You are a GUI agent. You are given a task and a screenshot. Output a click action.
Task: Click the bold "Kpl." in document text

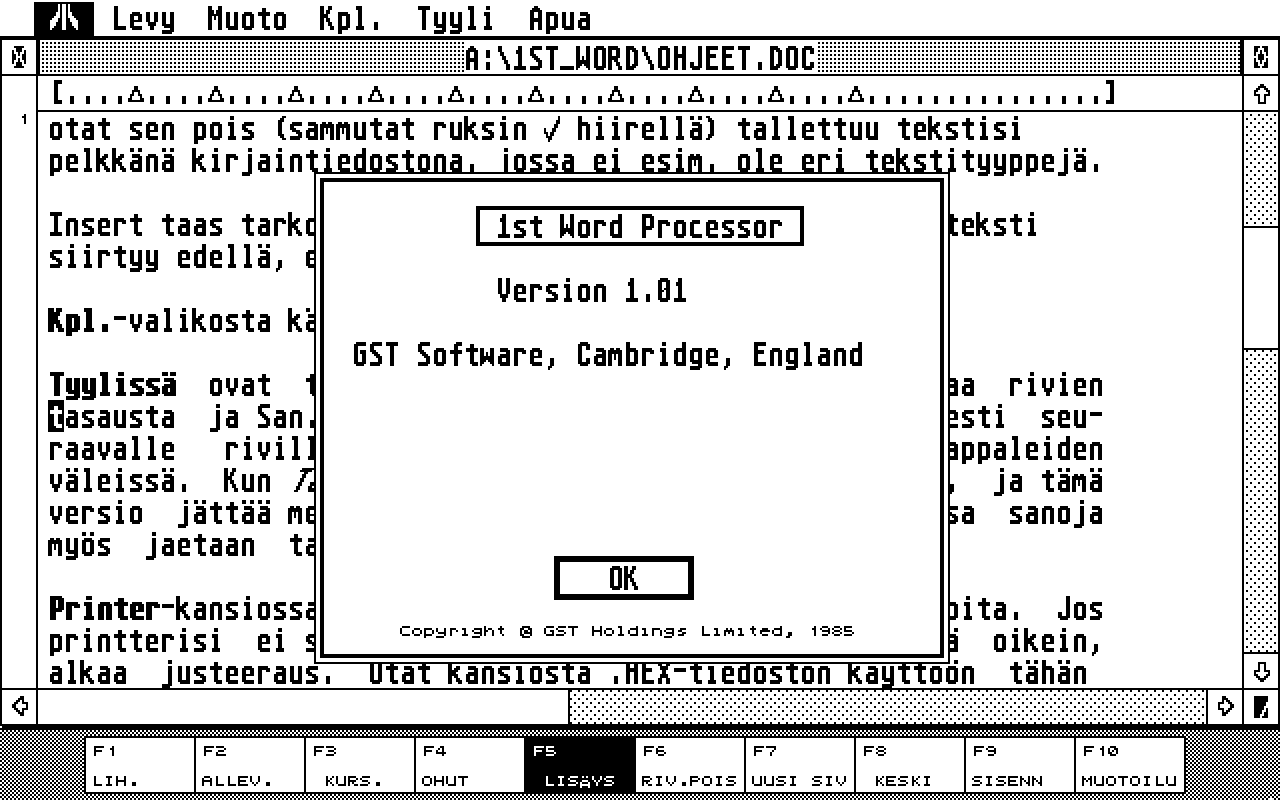[81, 322]
